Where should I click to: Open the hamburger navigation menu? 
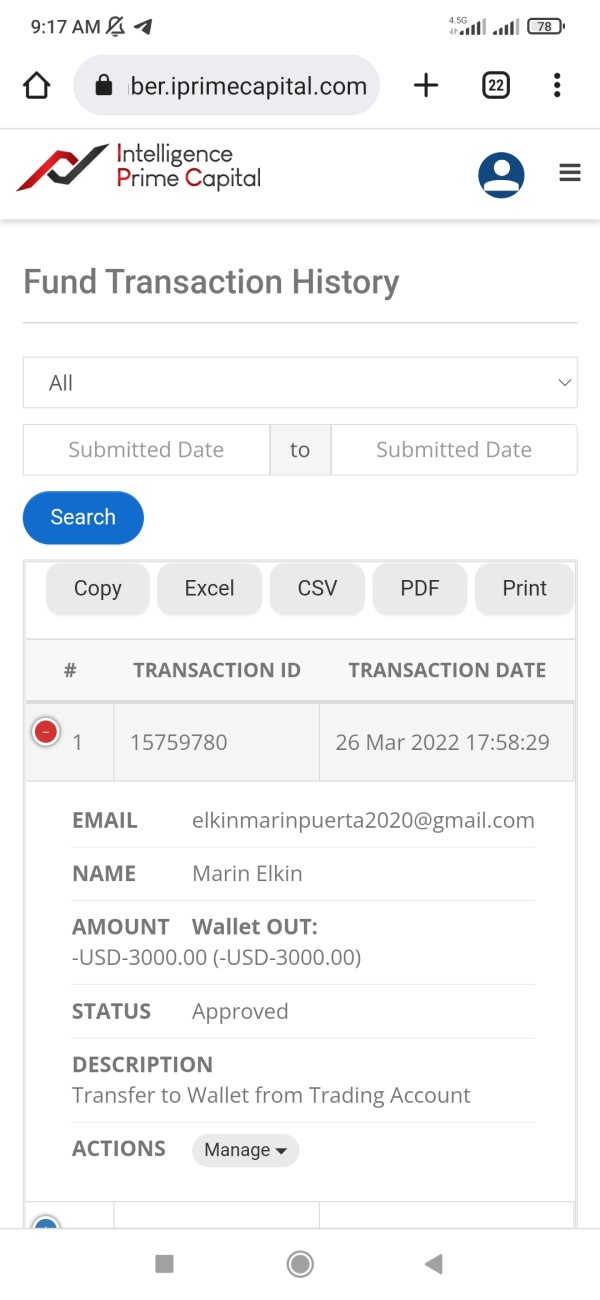tap(570, 174)
